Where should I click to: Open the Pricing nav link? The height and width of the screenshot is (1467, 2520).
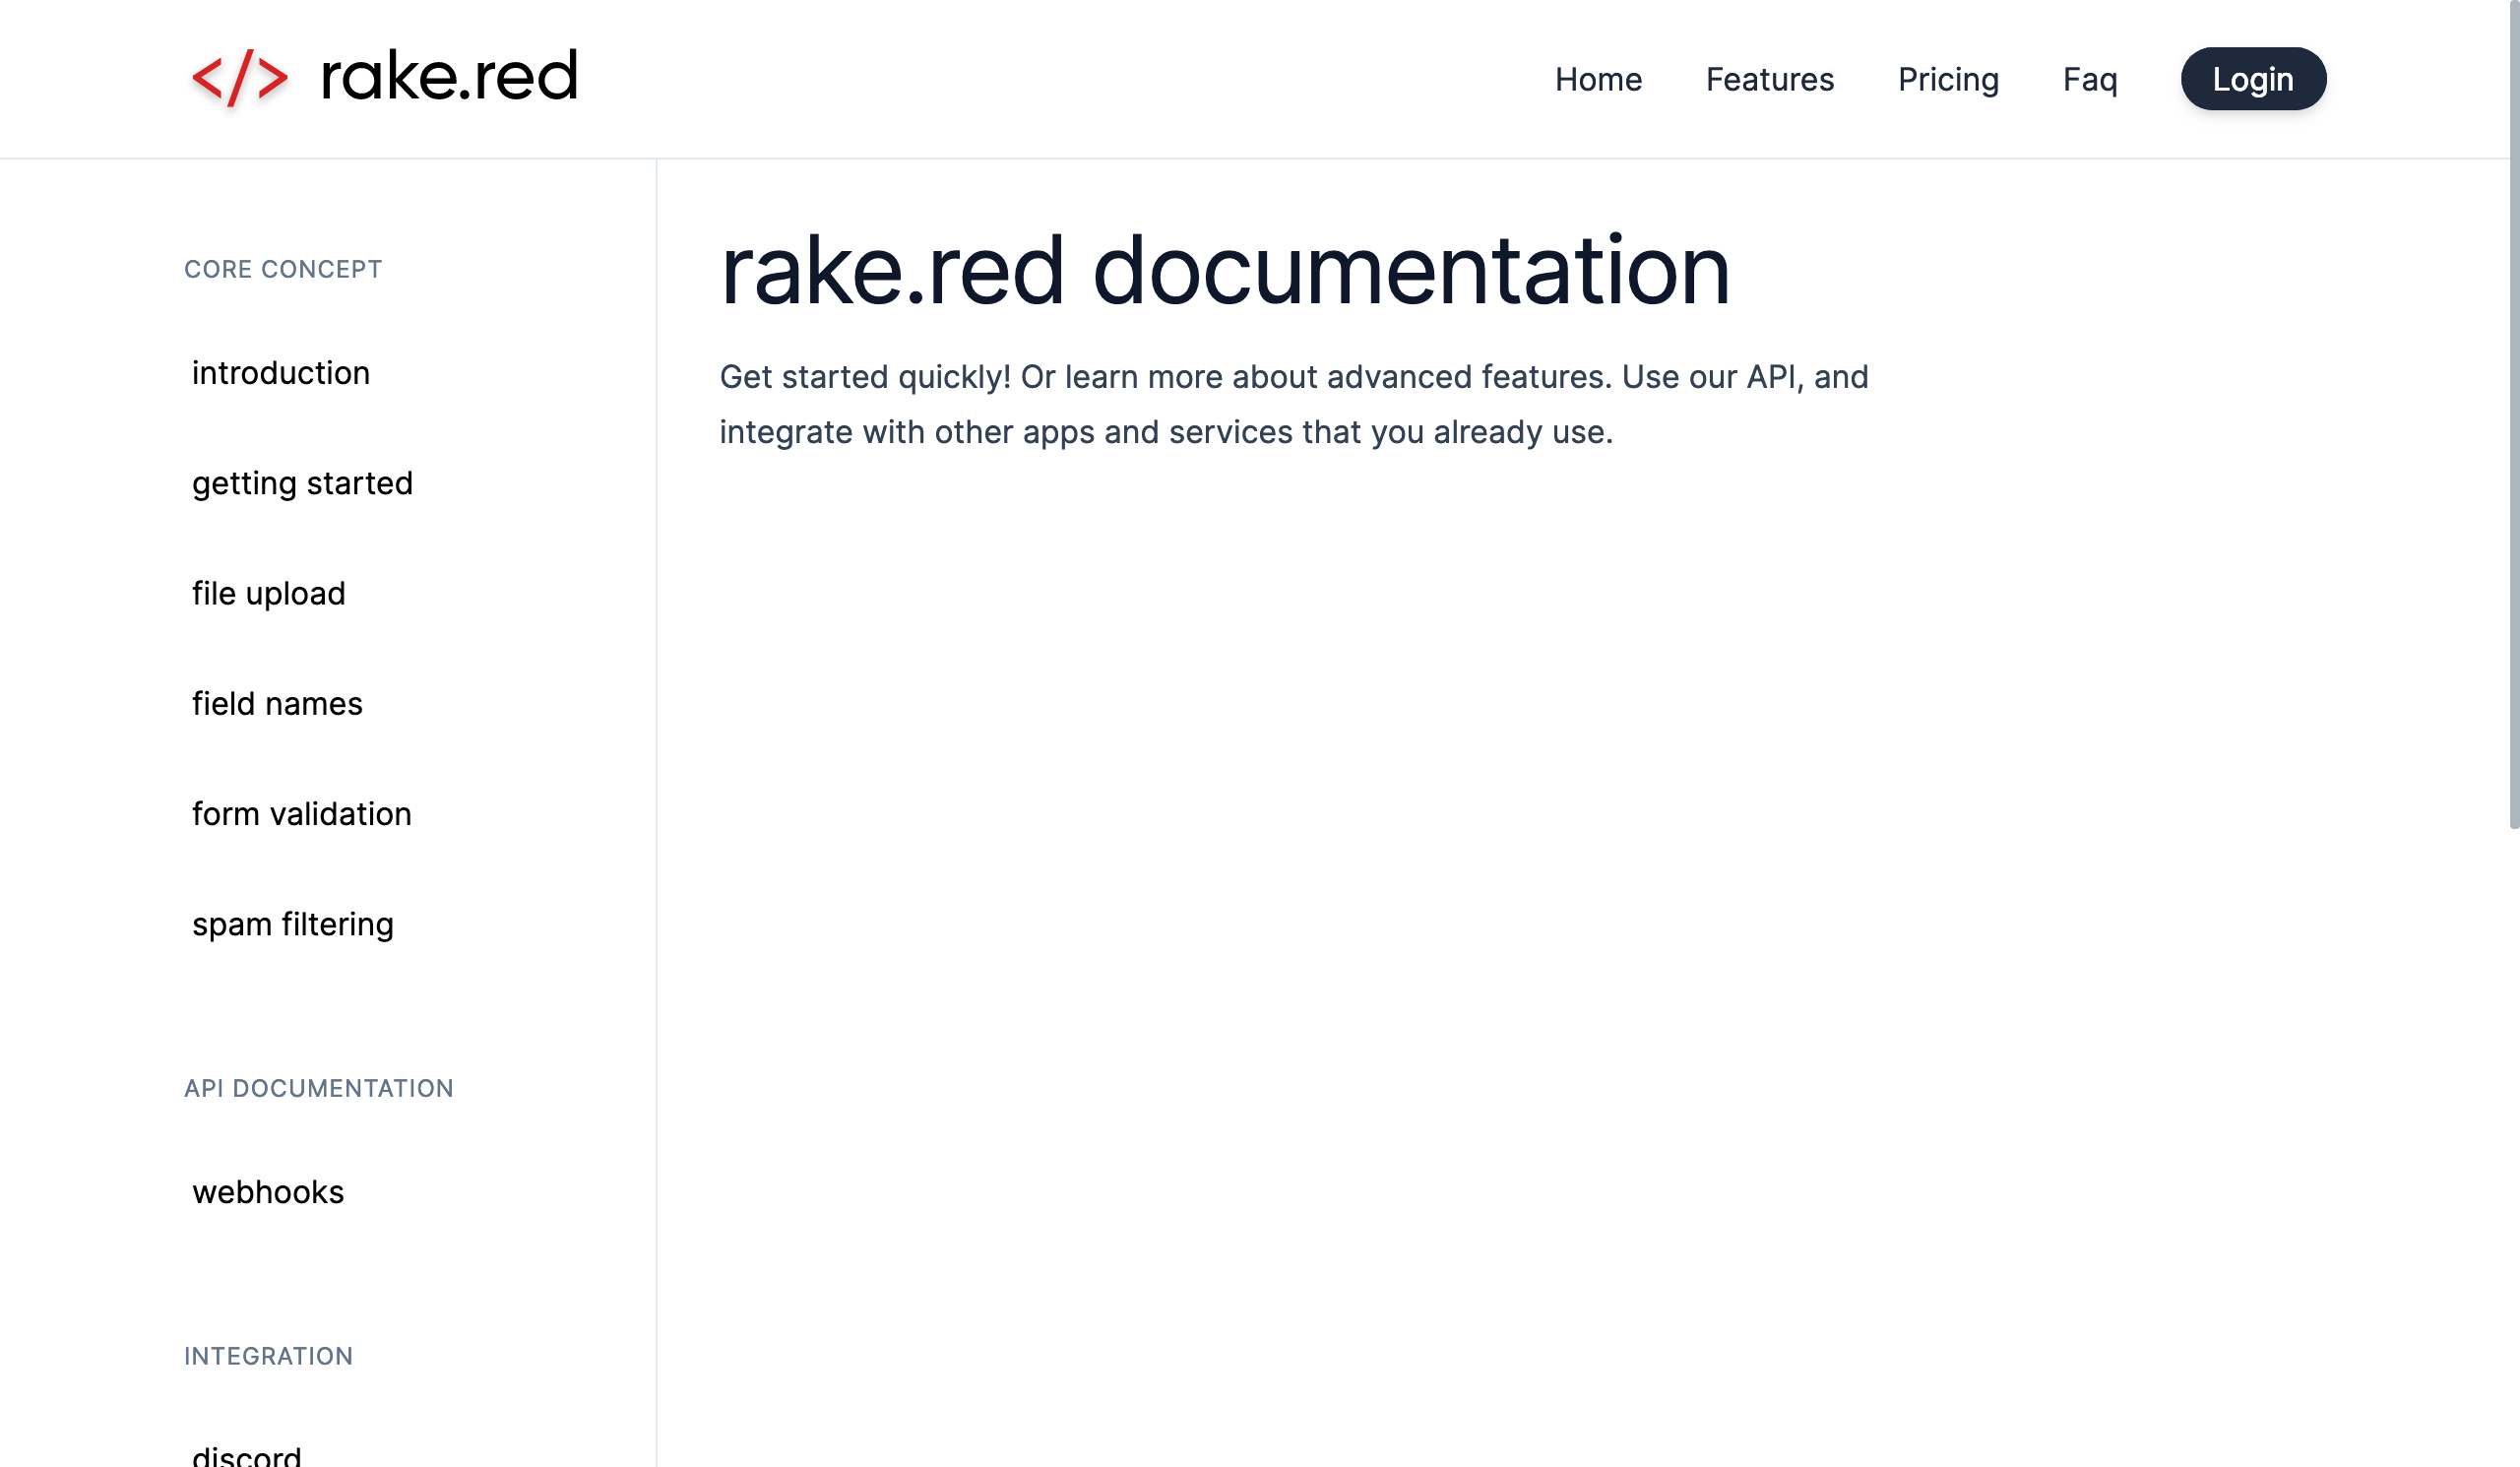pos(1948,79)
